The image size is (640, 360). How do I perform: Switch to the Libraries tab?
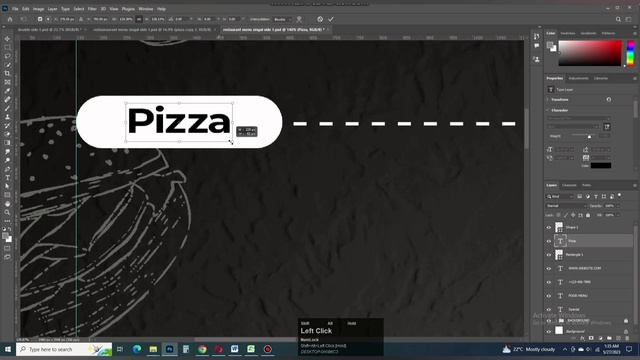click(x=601, y=78)
